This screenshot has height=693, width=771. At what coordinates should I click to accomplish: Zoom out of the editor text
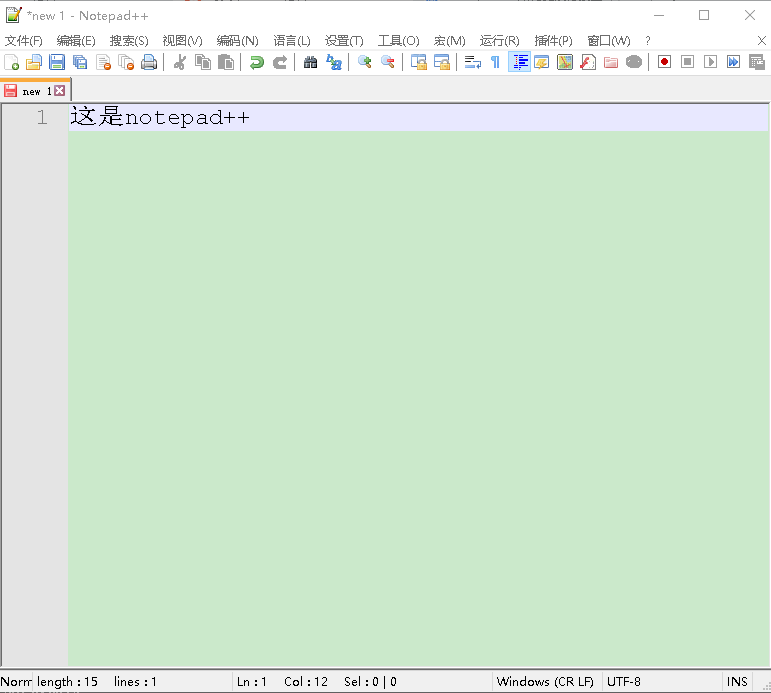[x=387, y=62]
